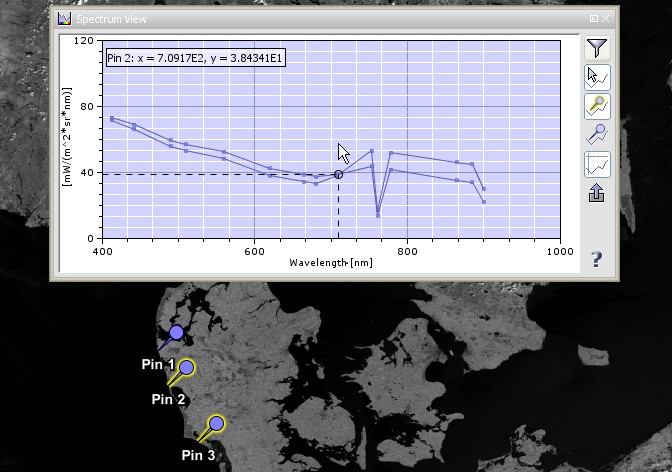Open help with the question mark icon

pos(596,259)
